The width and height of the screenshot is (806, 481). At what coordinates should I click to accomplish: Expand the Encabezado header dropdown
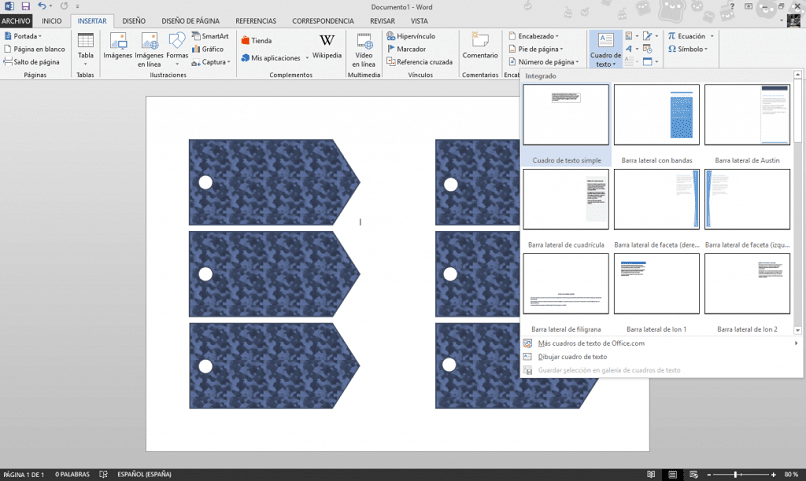click(x=534, y=36)
